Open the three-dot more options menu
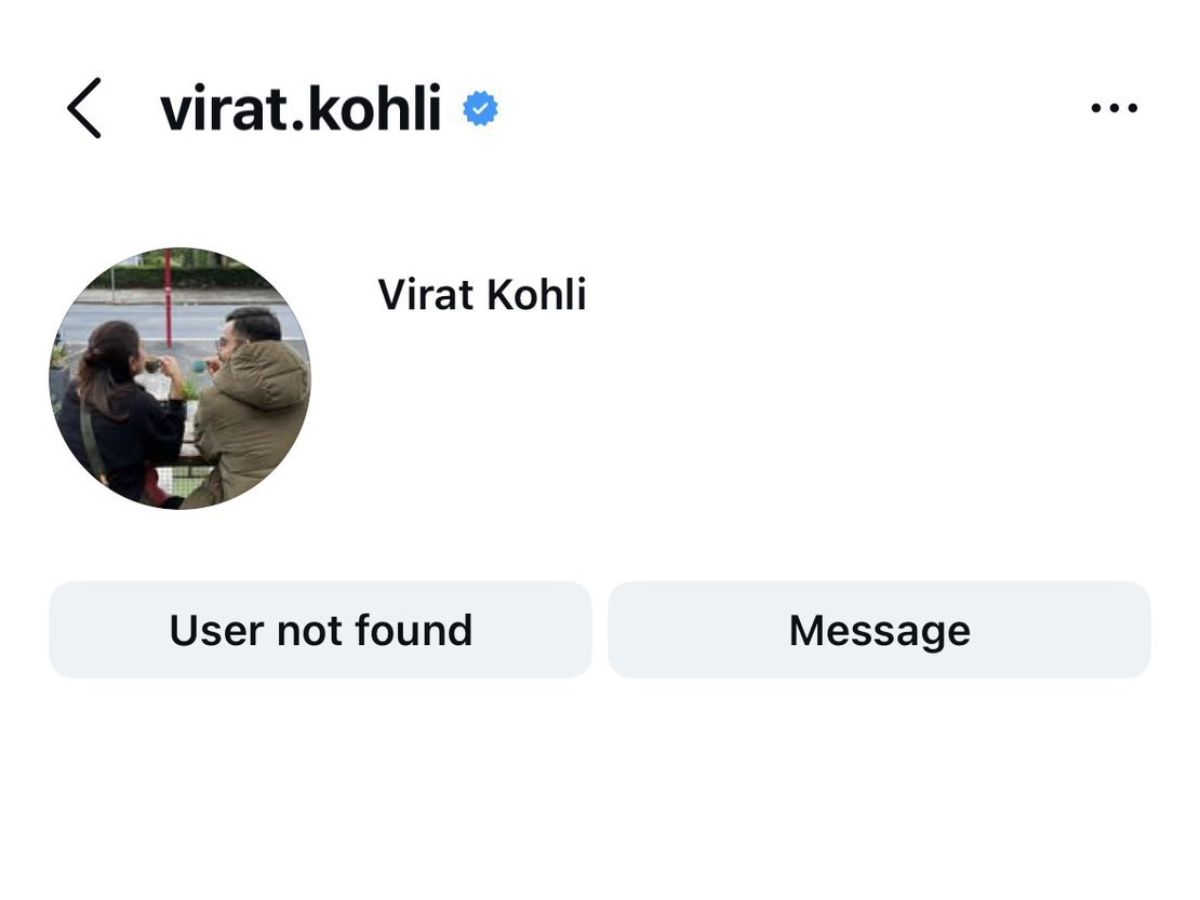This screenshot has height=900, width=1200. tap(1114, 108)
